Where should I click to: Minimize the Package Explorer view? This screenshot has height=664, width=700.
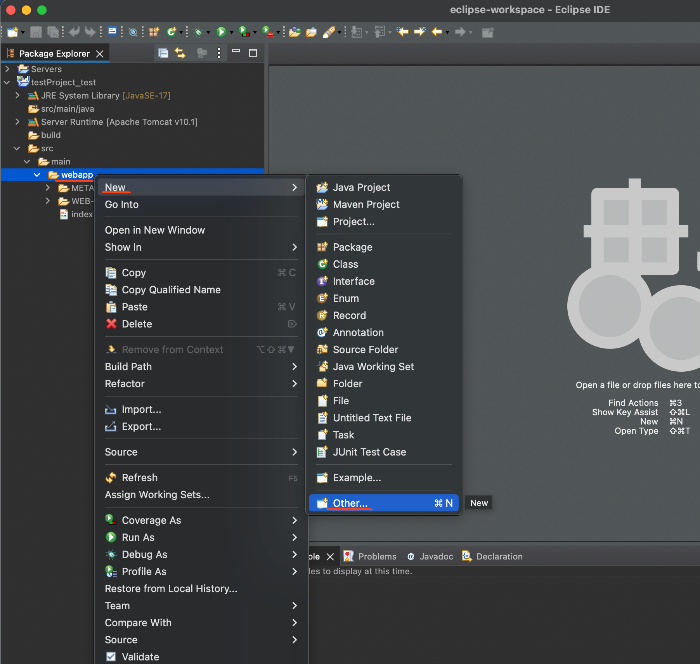click(236, 52)
